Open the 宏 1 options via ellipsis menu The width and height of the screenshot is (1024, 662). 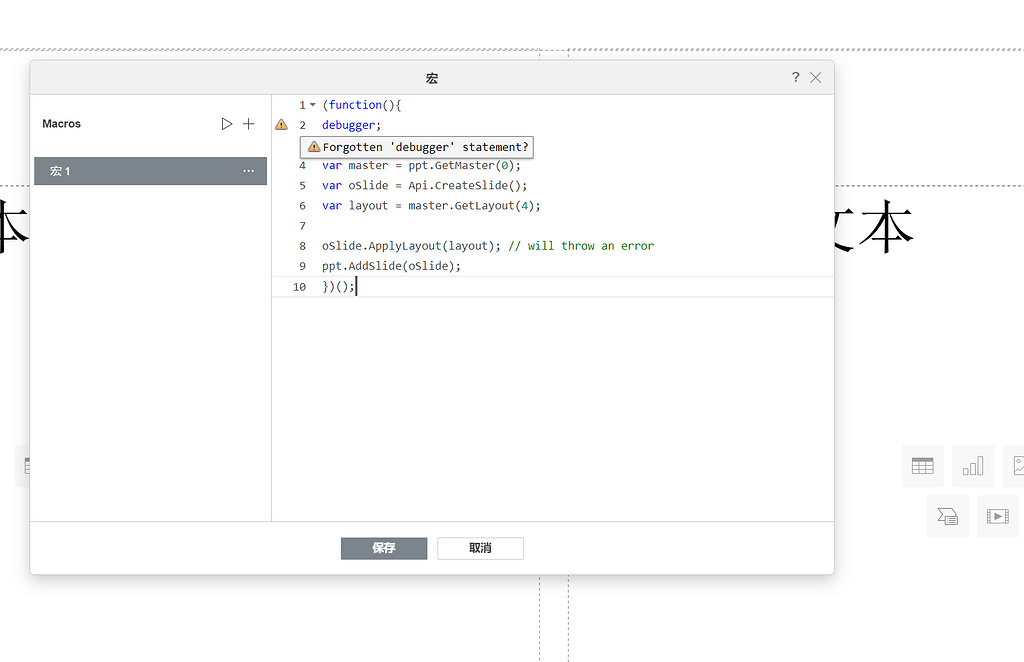[x=248, y=170]
